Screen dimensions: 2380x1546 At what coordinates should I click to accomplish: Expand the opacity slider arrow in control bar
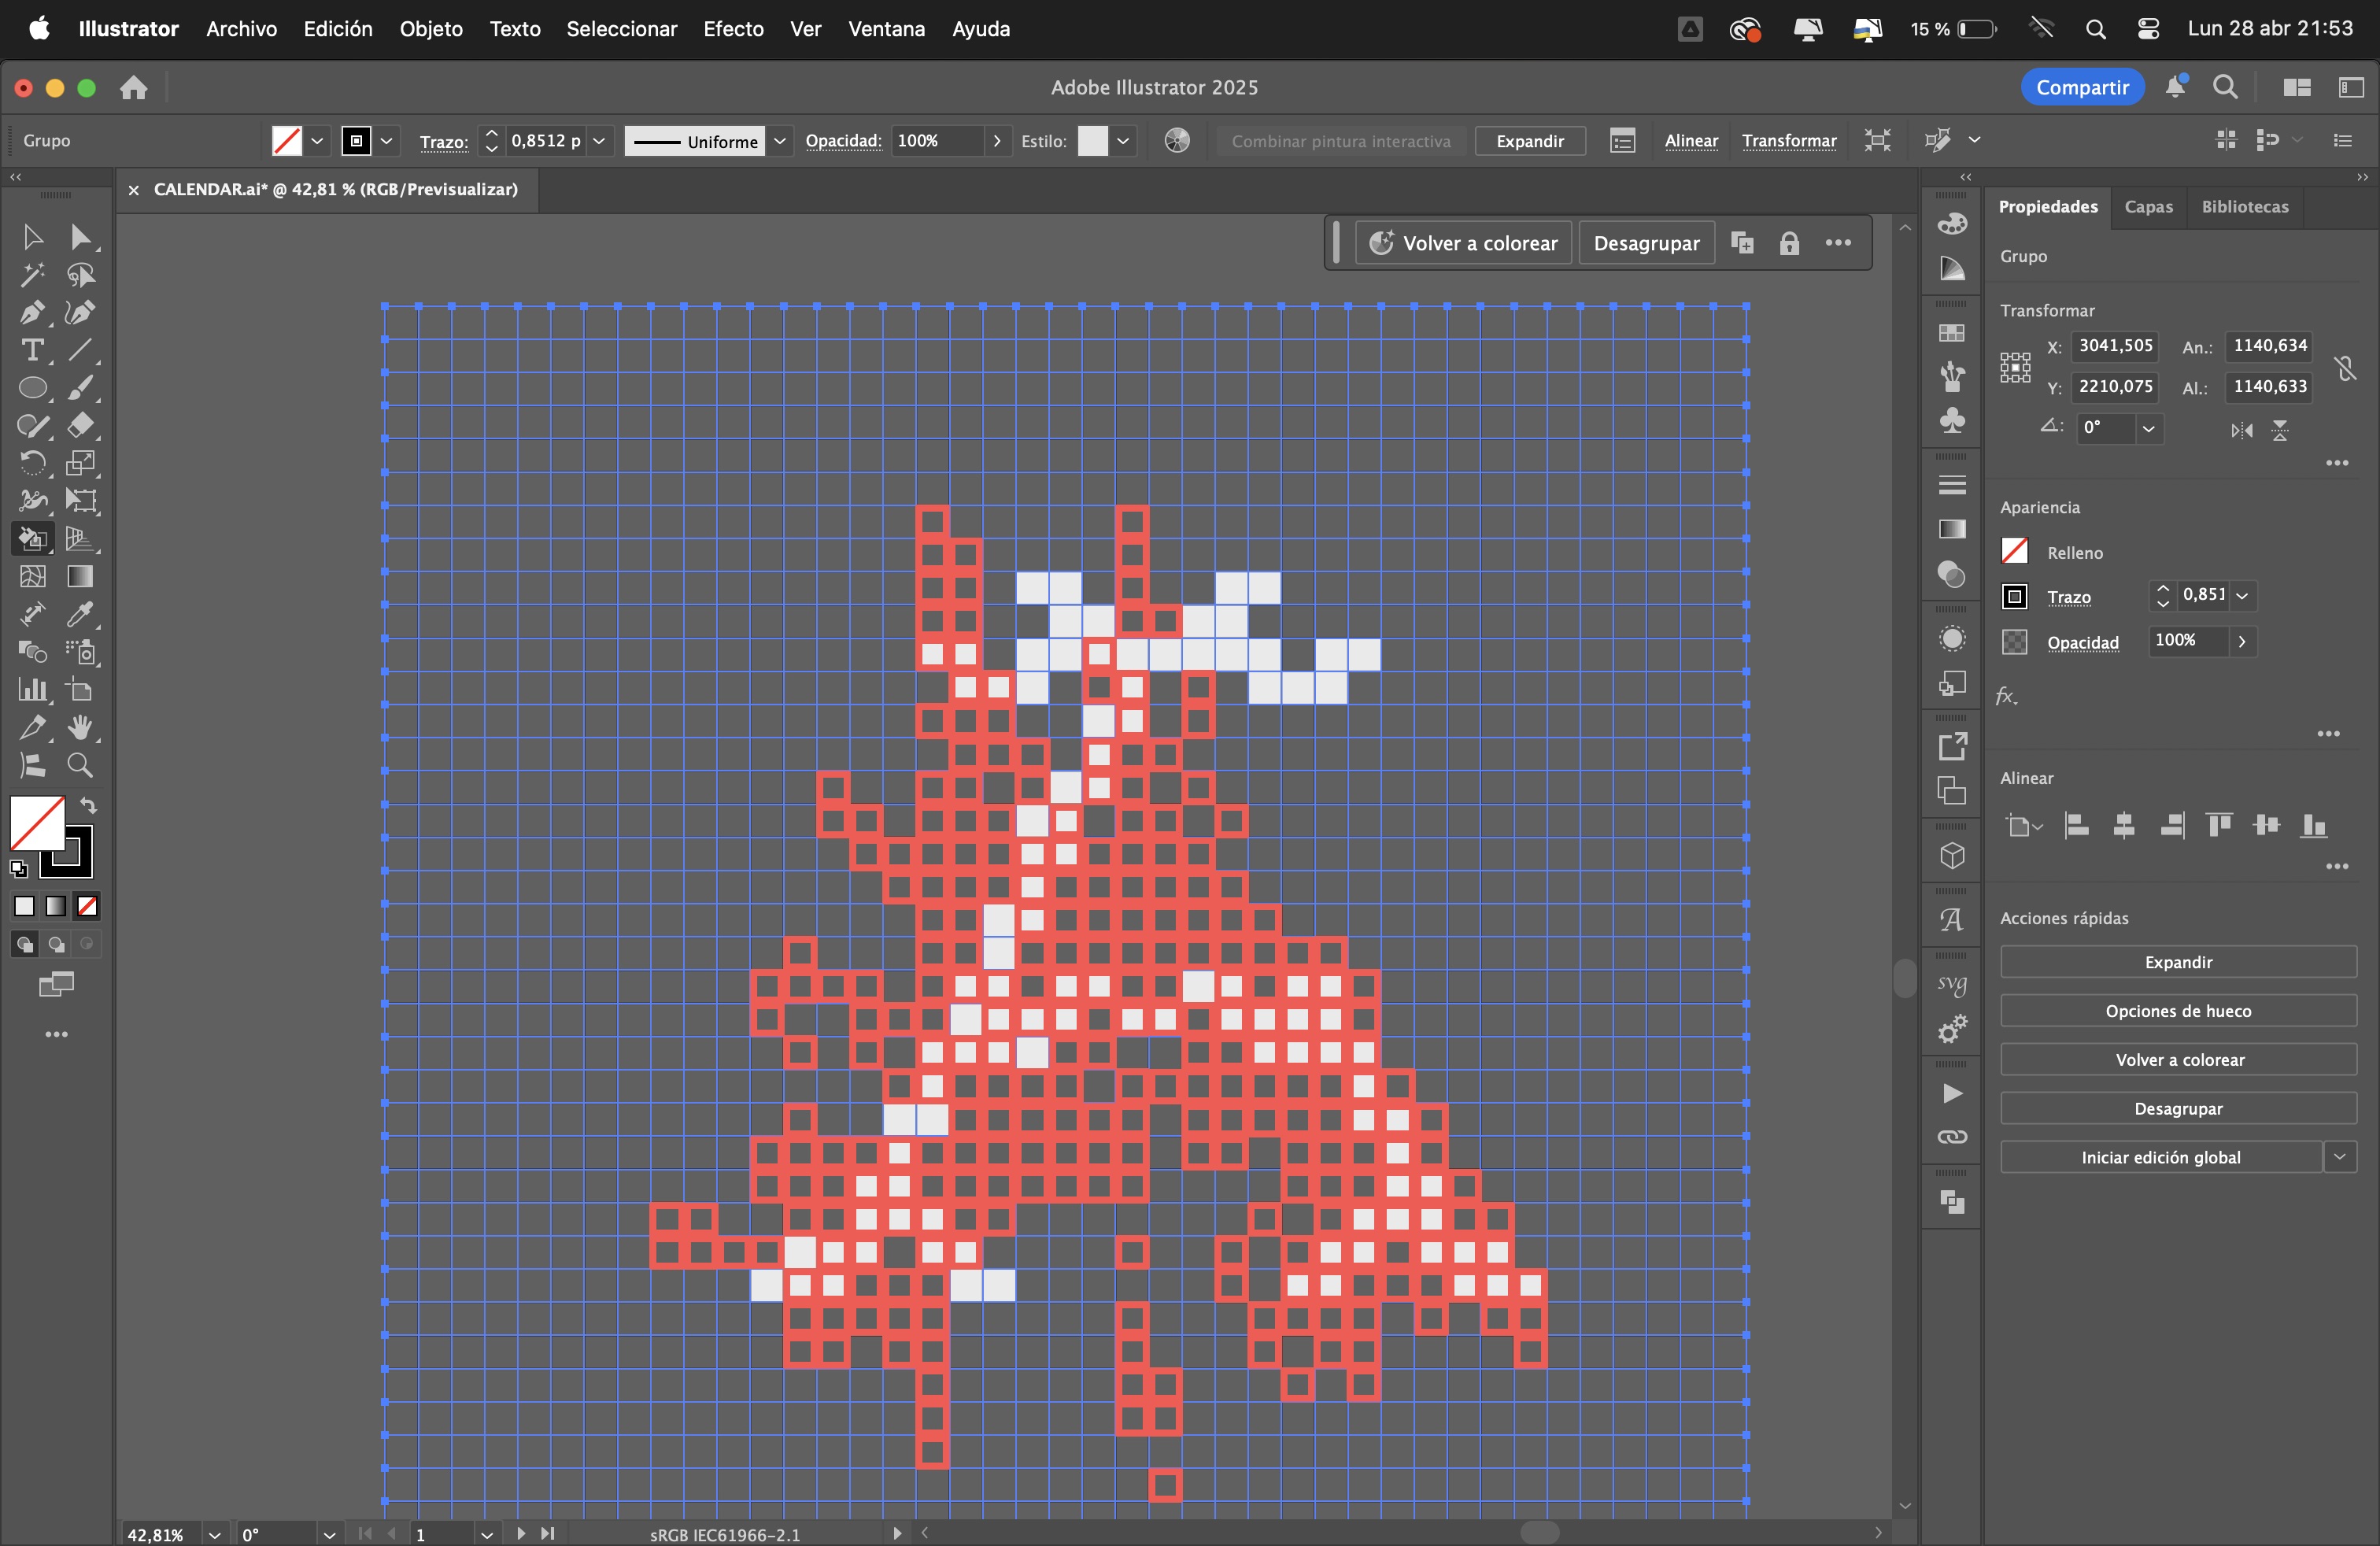click(x=996, y=141)
